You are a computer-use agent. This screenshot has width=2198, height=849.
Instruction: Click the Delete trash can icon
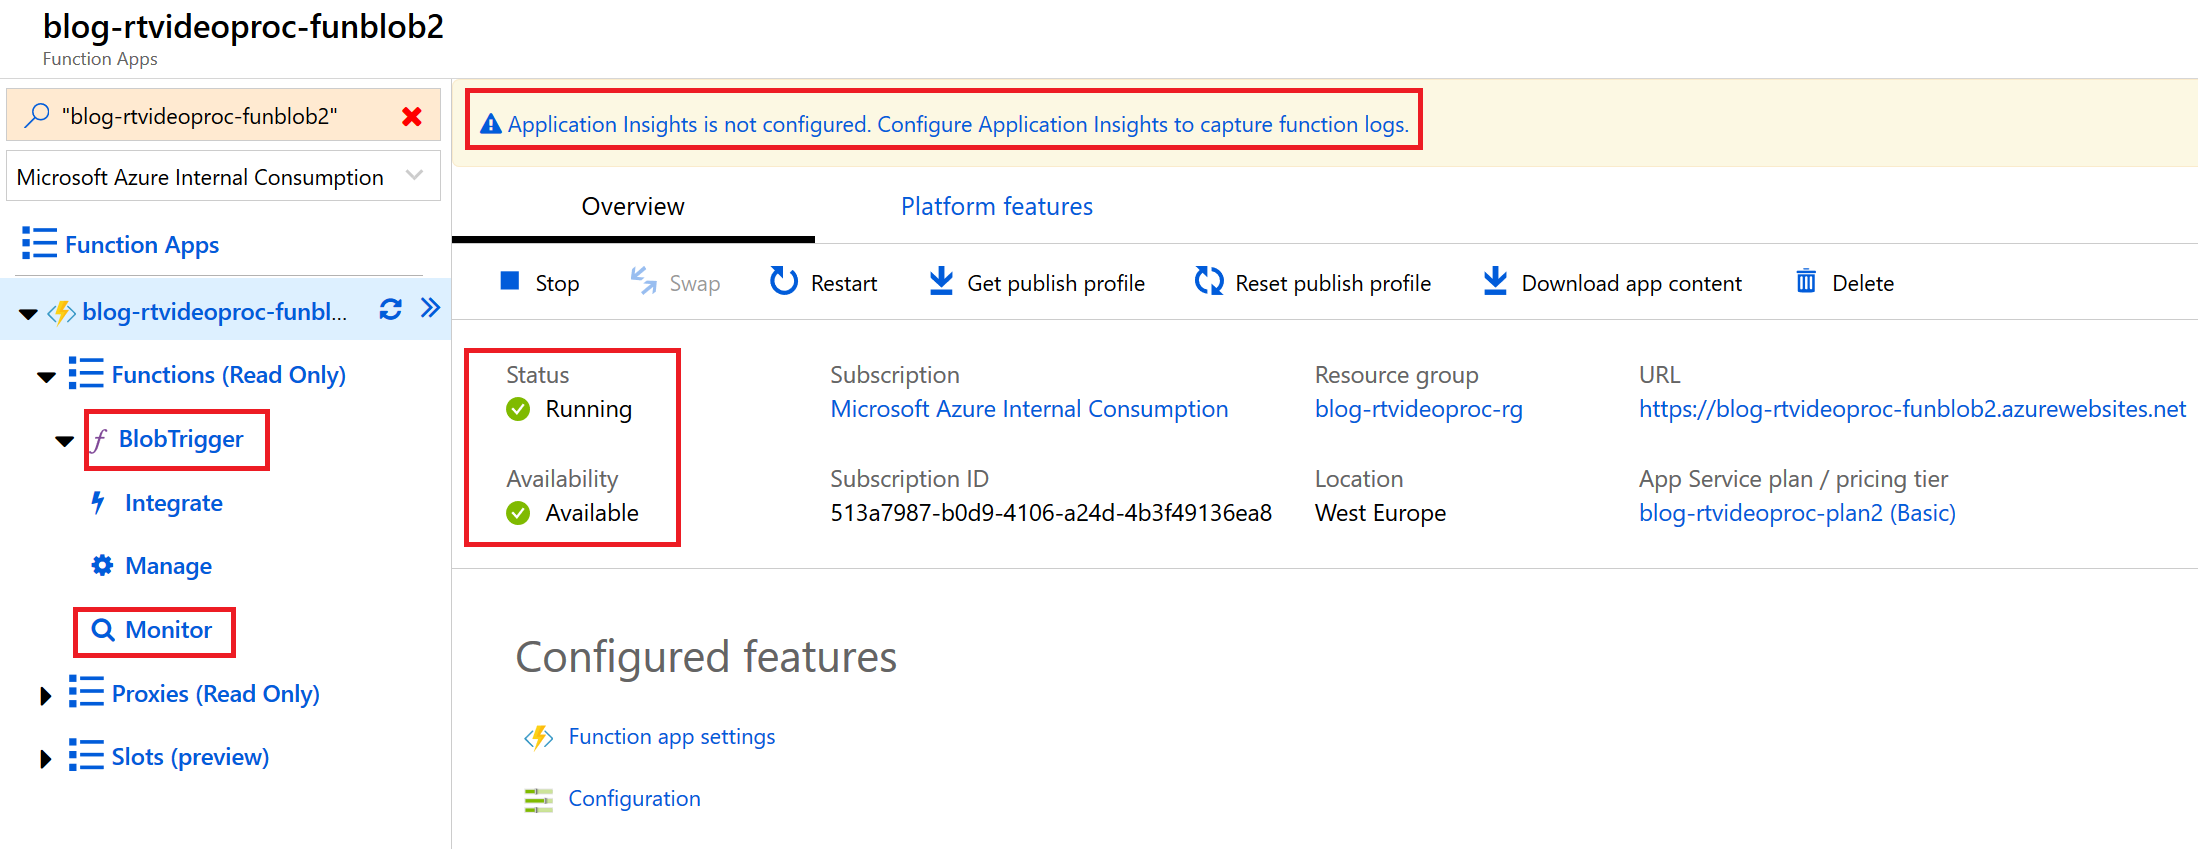(x=1805, y=282)
